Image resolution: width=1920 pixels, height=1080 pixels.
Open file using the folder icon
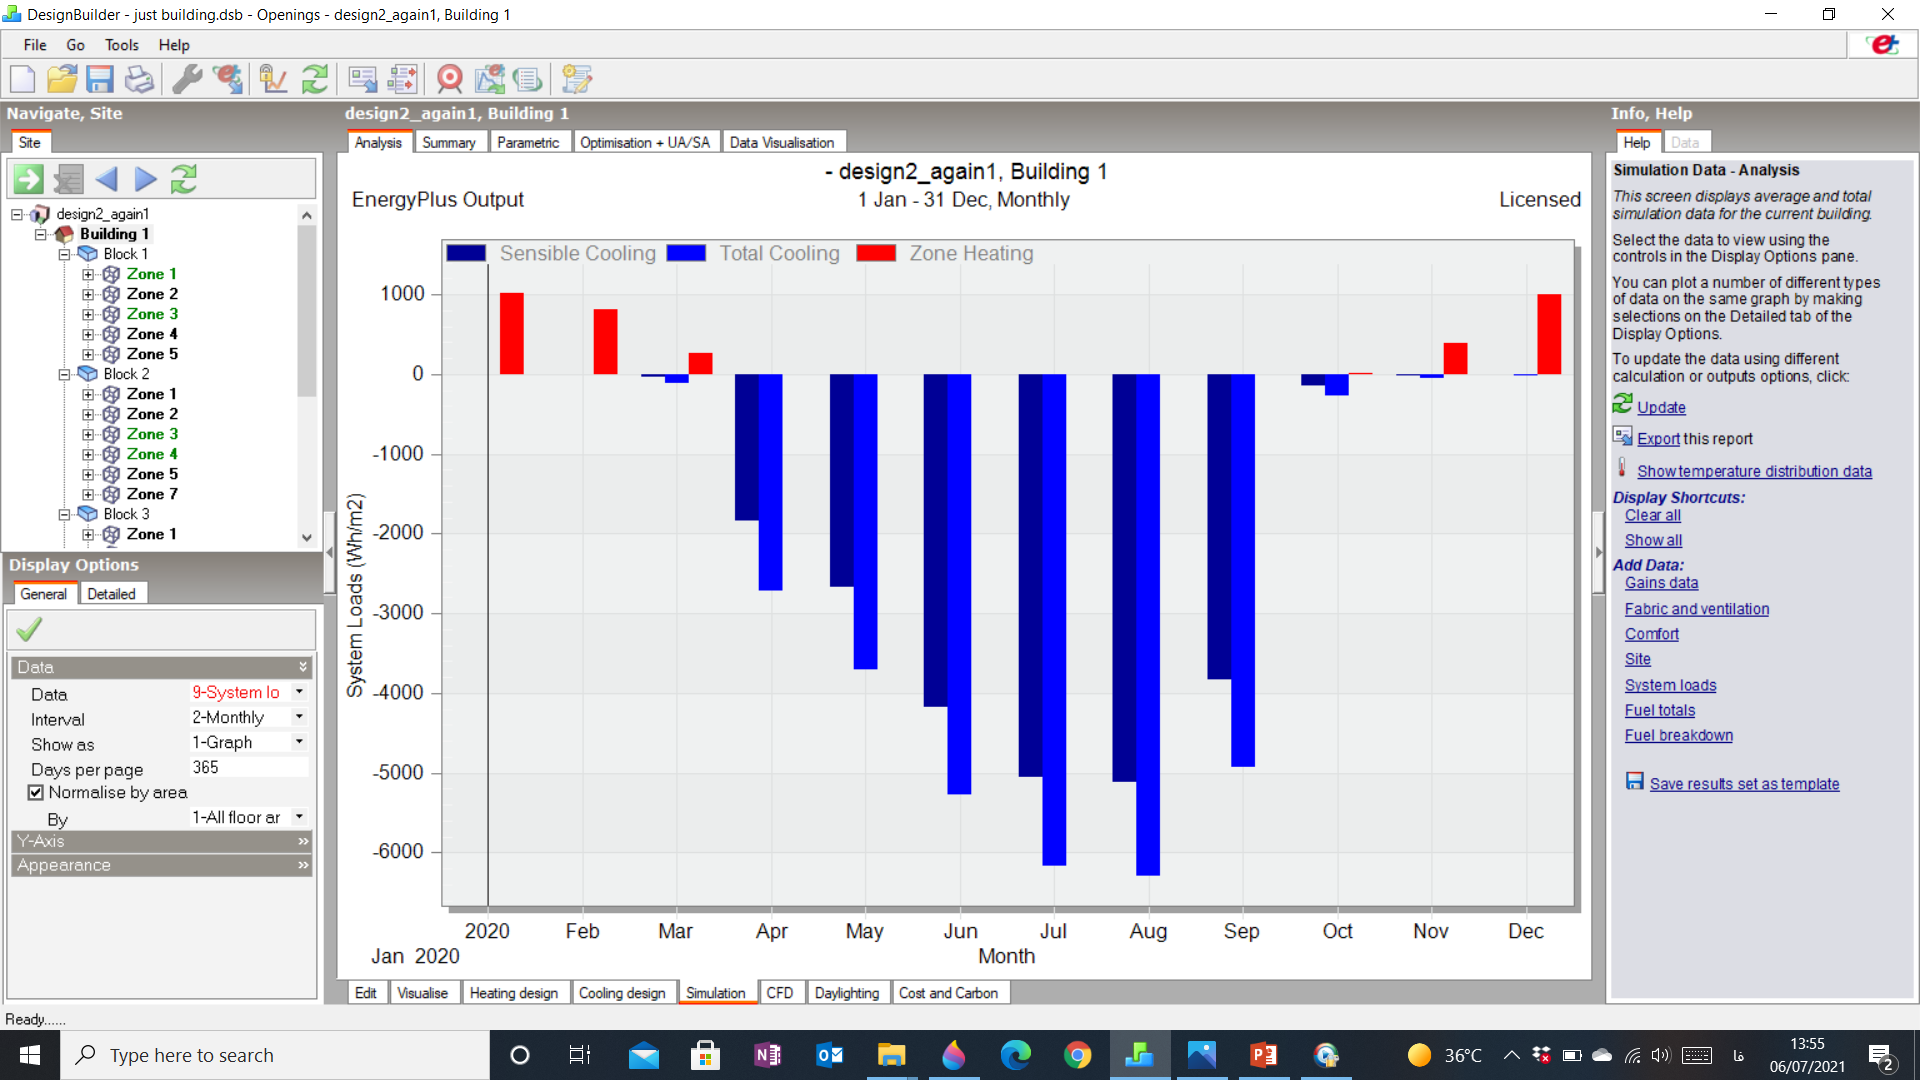[x=62, y=79]
